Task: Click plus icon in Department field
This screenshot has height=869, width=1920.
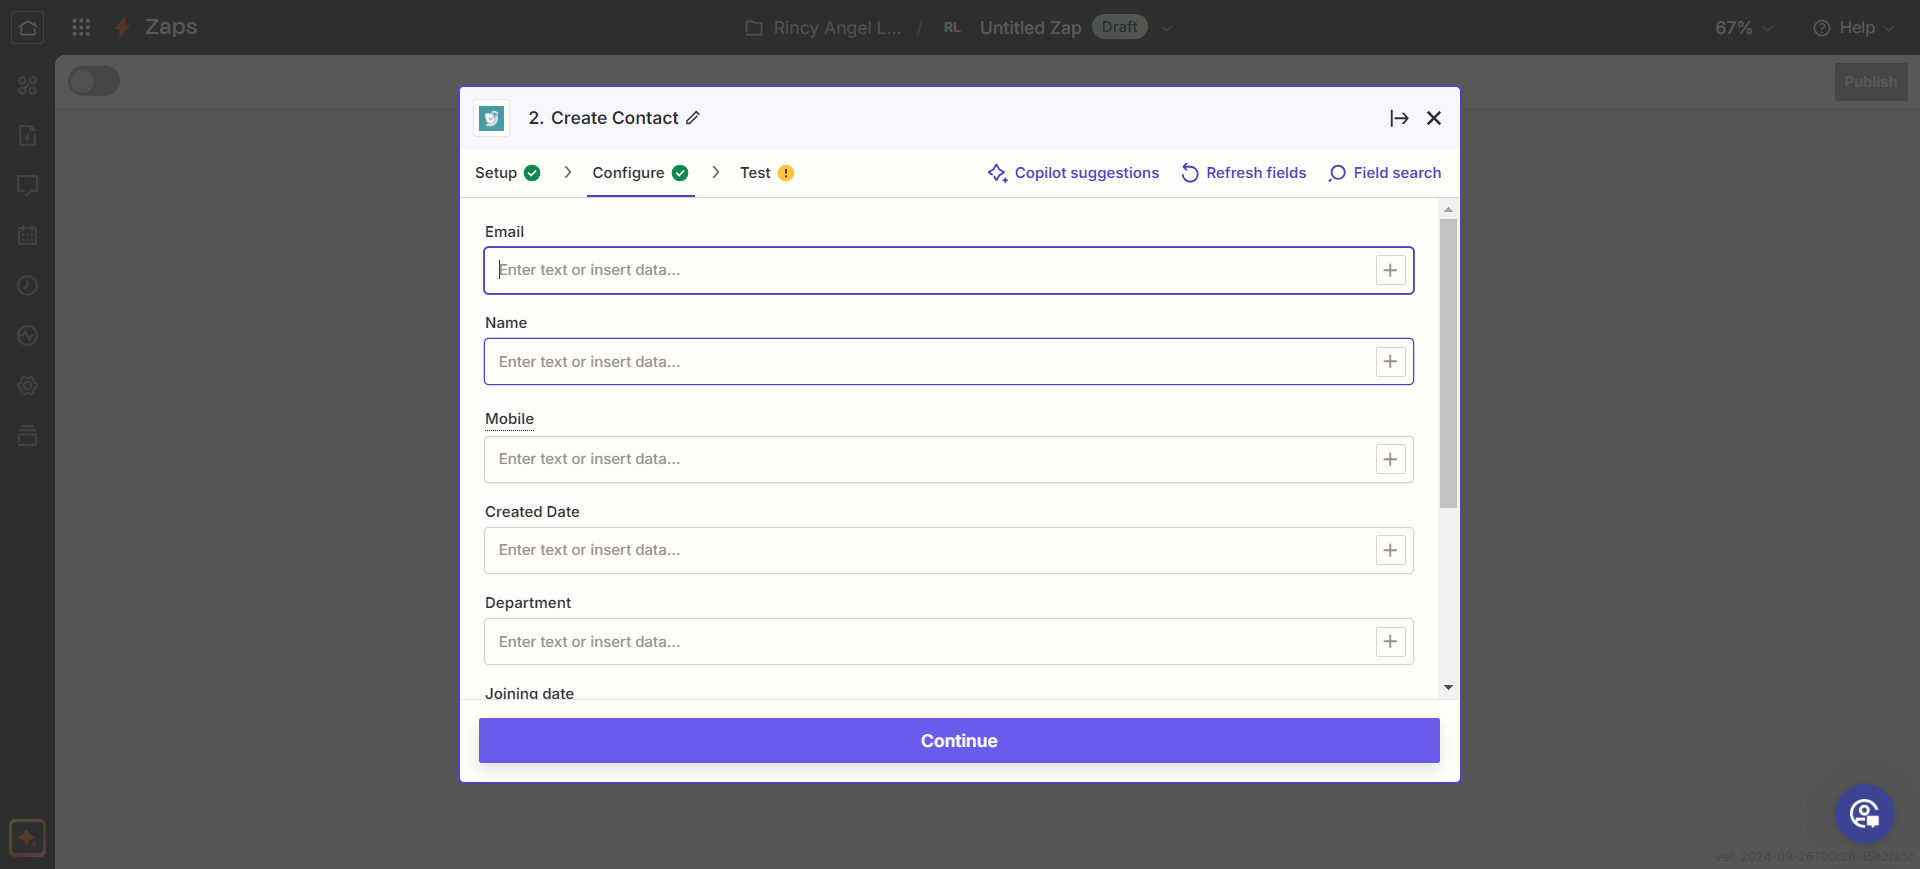Action: [1390, 642]
